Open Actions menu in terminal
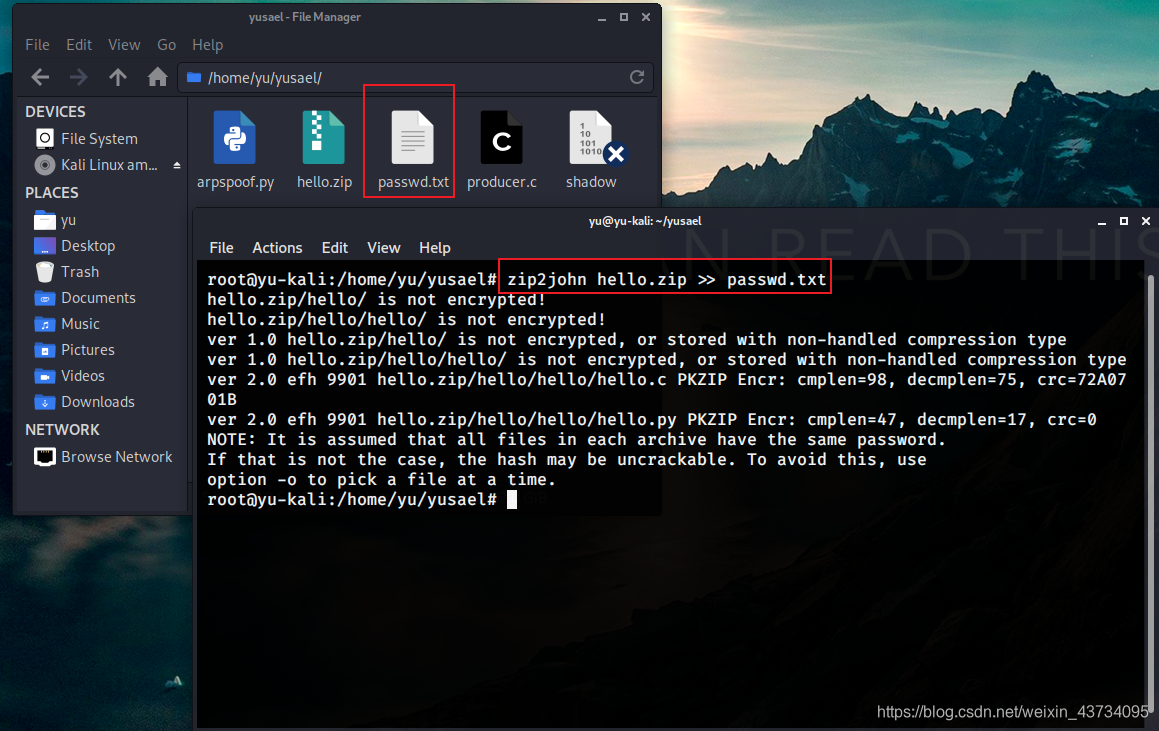The width and height of the screenshot is (1159, 731). [x=277, y=248]
